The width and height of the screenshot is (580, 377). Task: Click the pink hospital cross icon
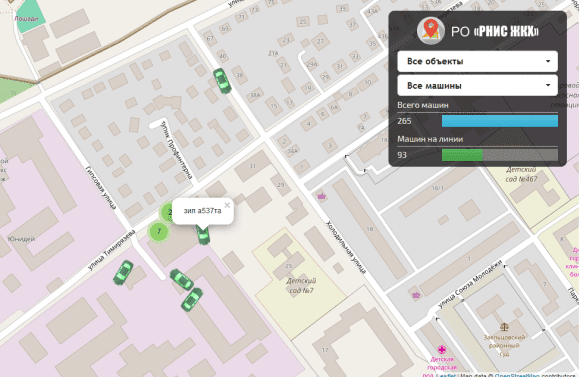pos(441,349)
